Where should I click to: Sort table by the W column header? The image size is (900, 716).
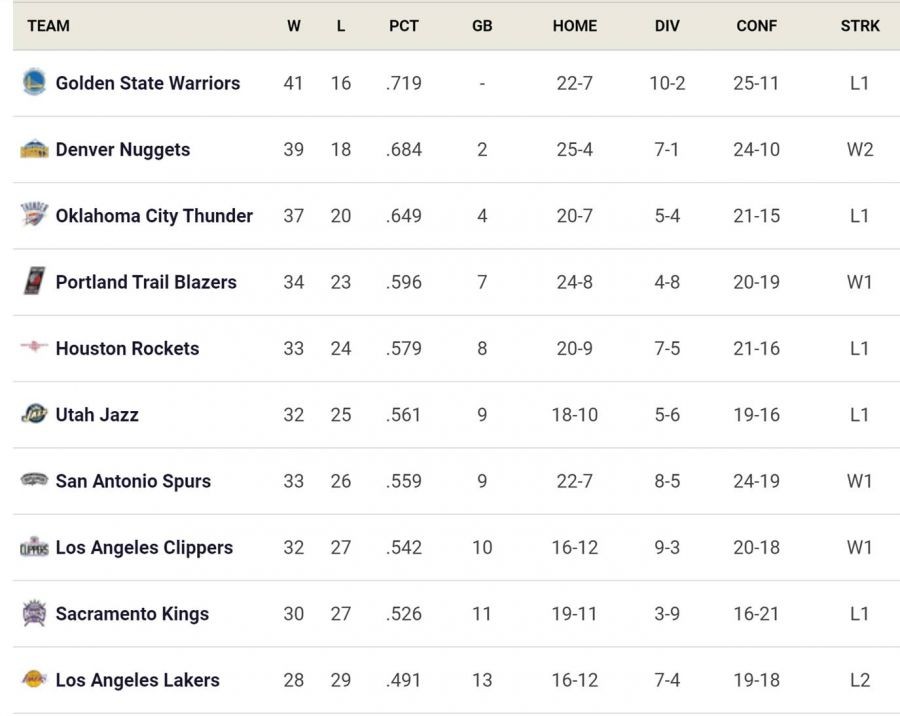(293, 26)
